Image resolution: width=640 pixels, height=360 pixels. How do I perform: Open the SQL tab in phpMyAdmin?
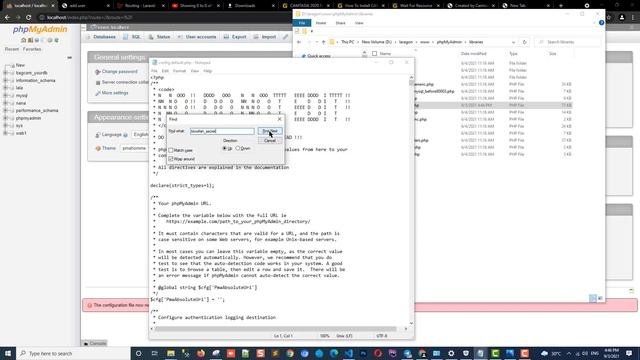pyautogui.click(x=132, y=37)
